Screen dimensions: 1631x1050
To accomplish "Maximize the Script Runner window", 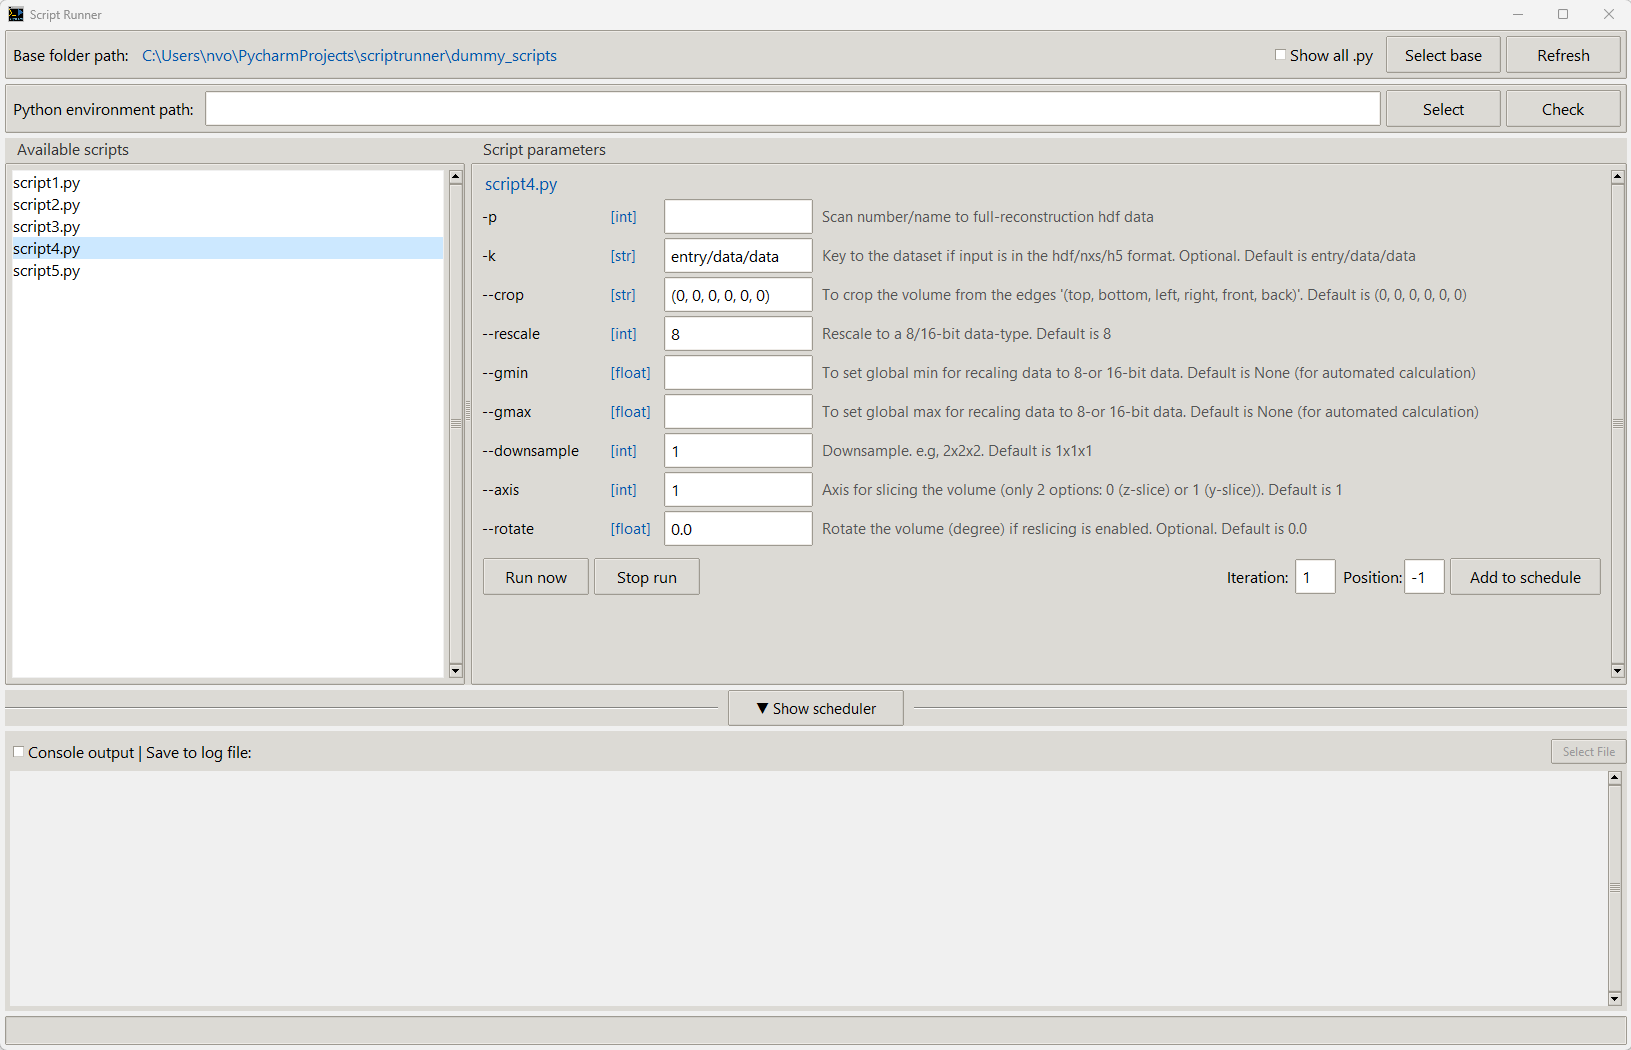I will tap(1563, 14).
